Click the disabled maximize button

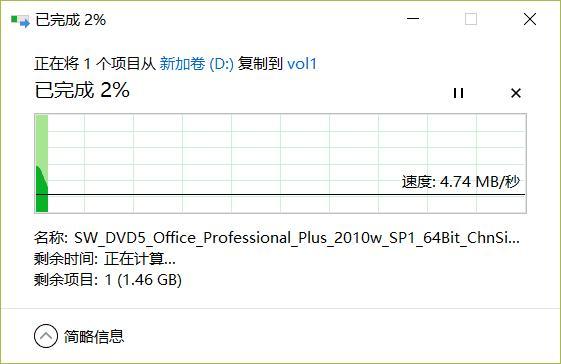[471, 19]
